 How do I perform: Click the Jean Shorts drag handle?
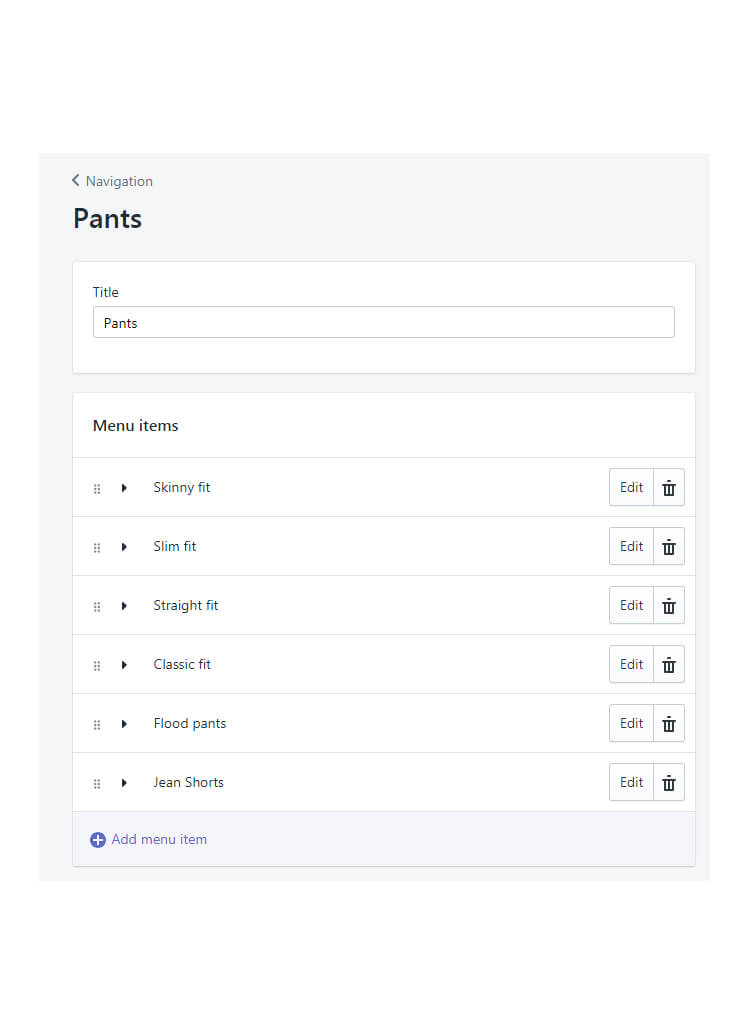coord(97,783)
